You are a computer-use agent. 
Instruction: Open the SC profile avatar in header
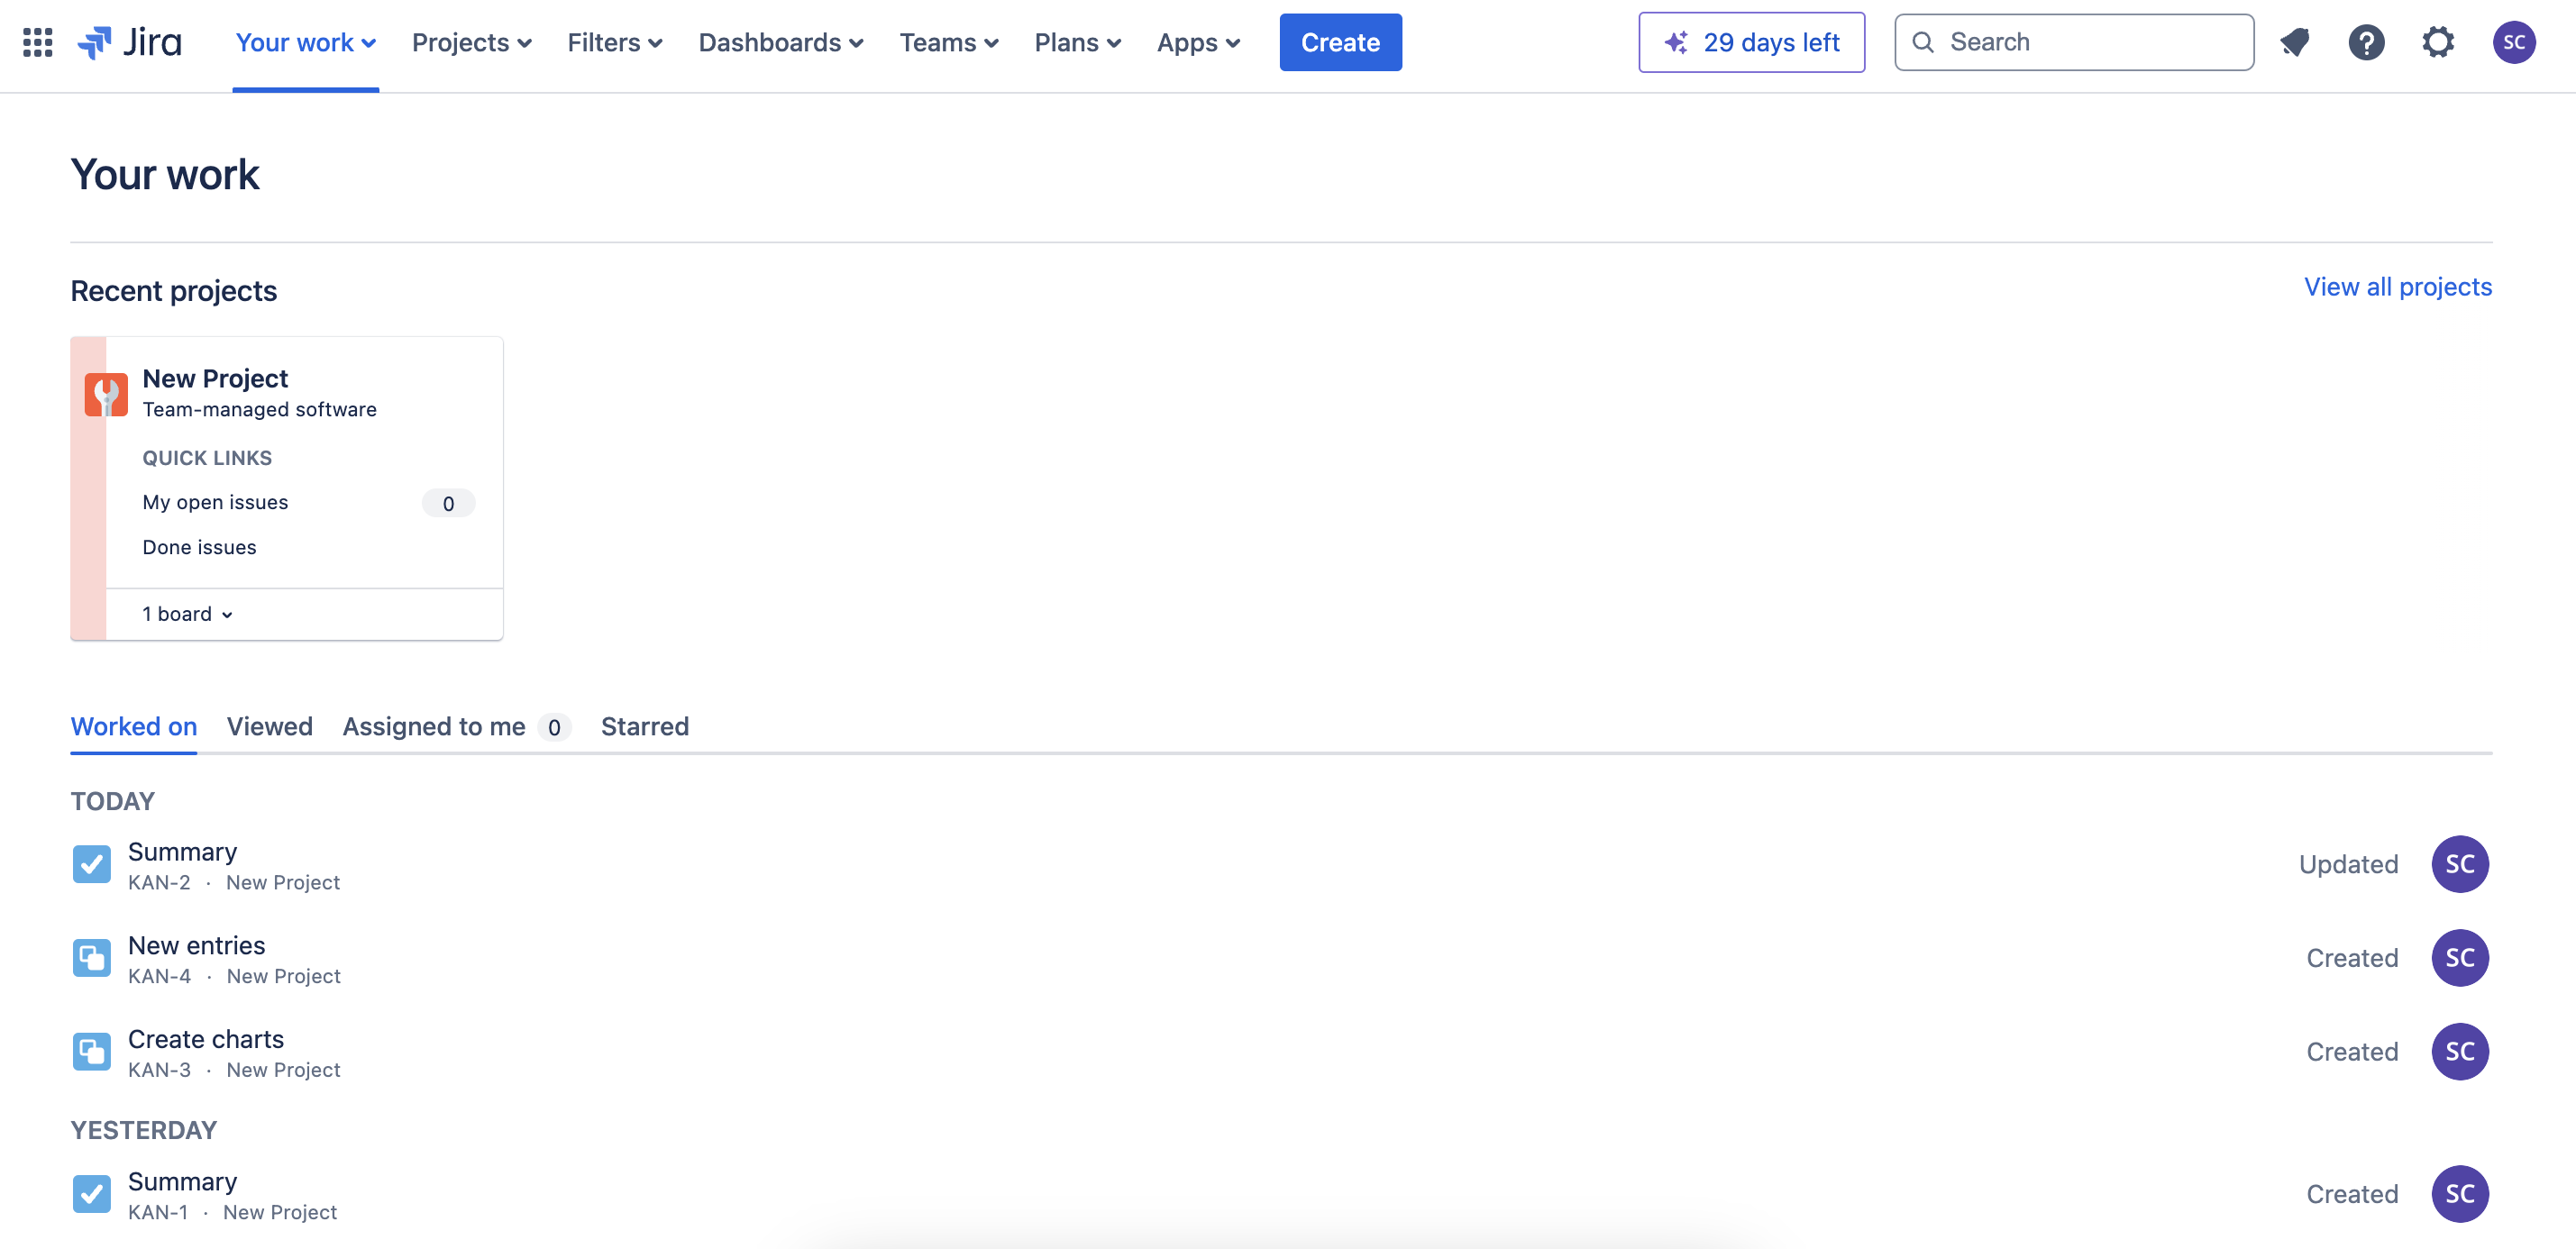2513,42
